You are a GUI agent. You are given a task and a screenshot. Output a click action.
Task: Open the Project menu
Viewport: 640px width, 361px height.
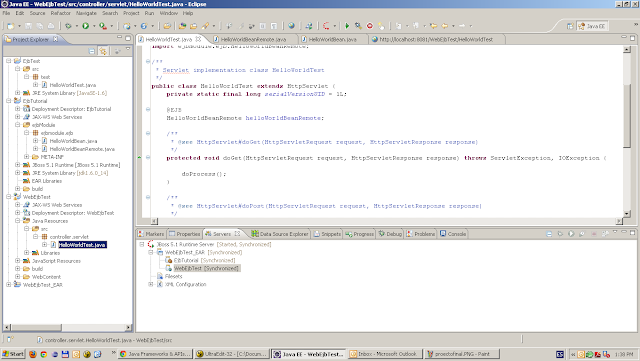click(x=131, y=13)
